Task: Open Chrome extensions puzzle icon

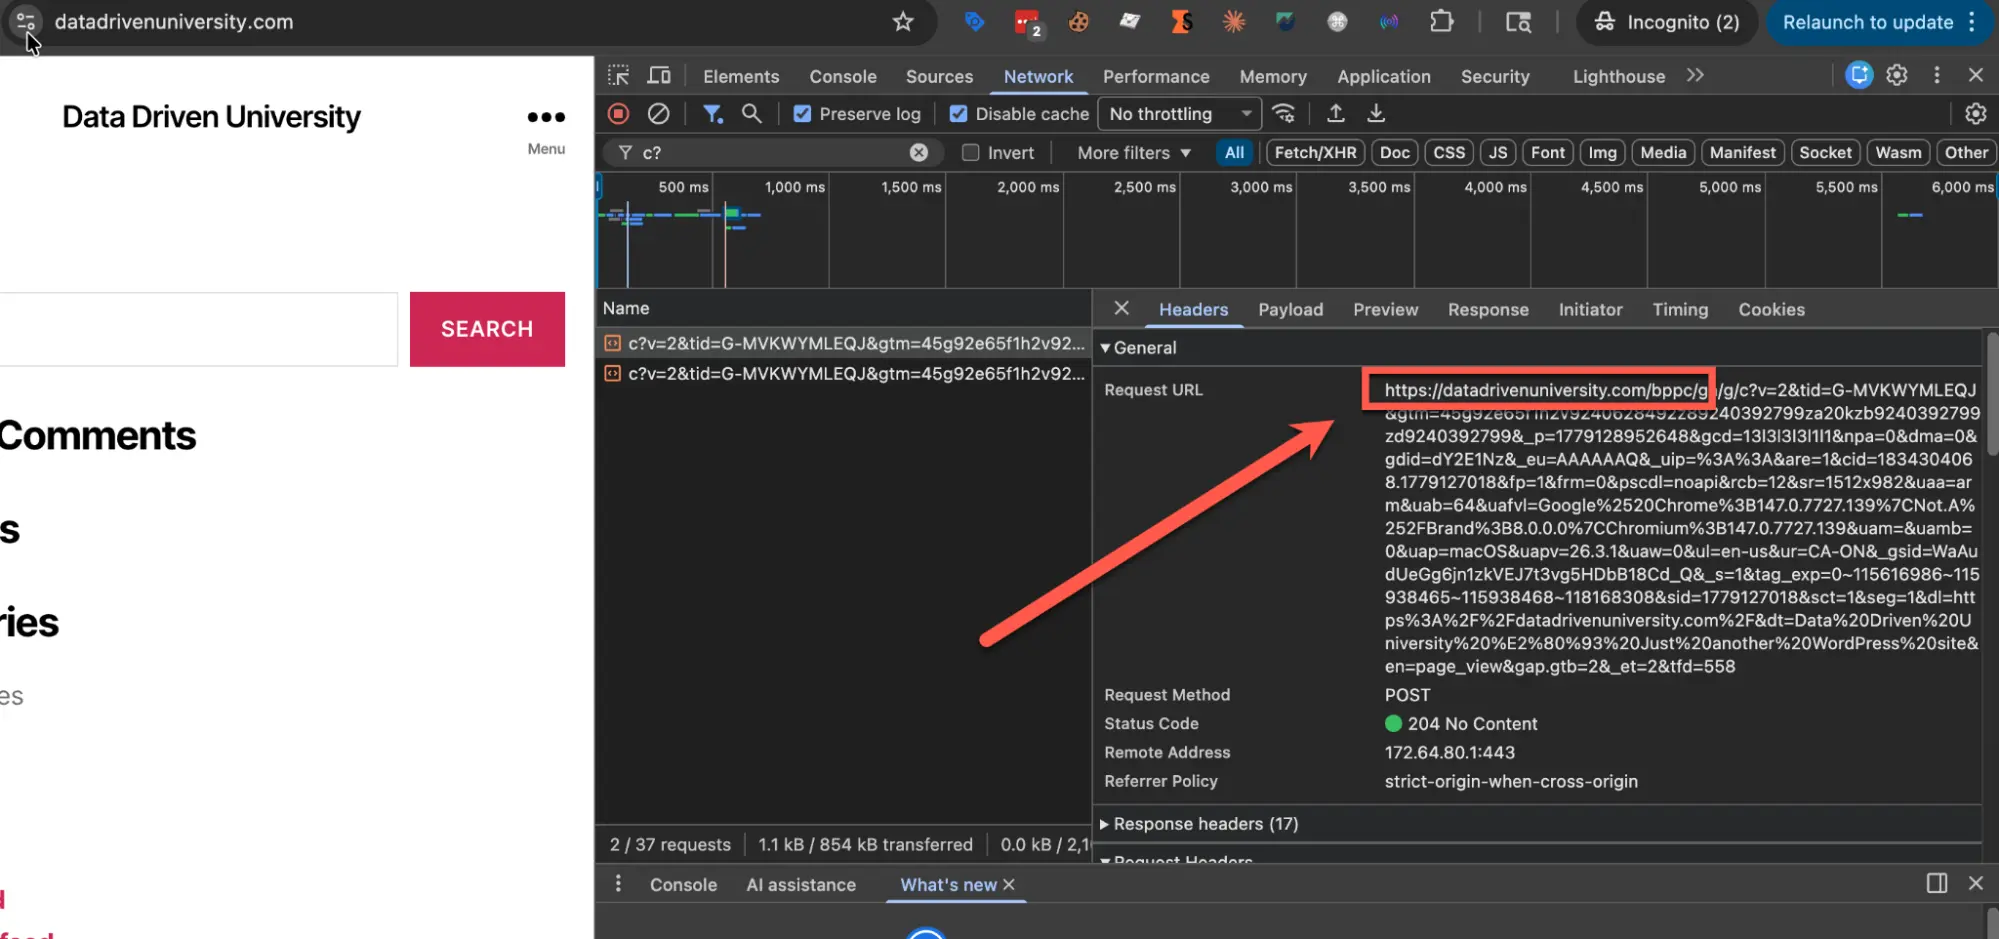Action: pos(1441,21)
